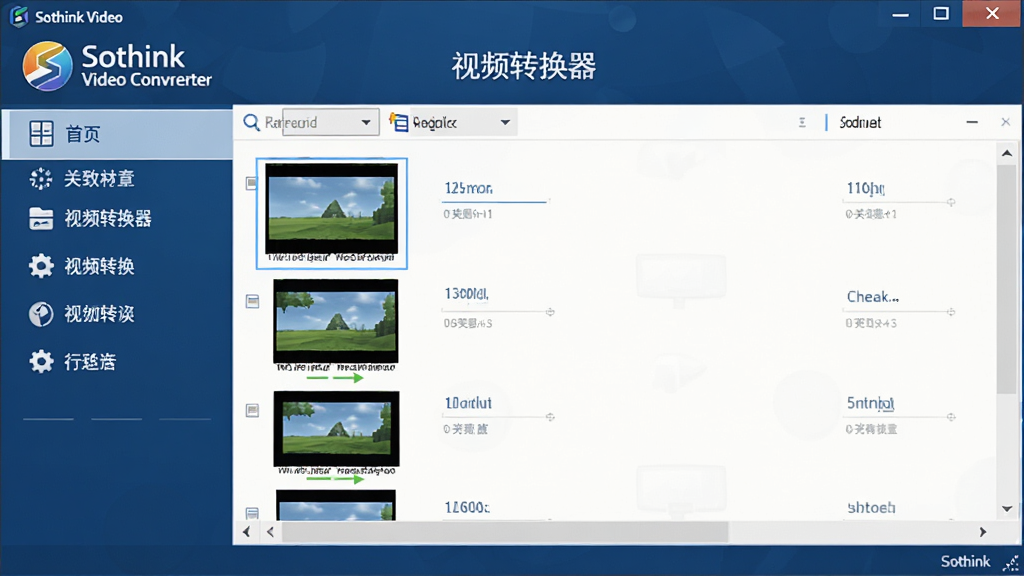Viewport: 1024px width, 576px height.
Task: Click the vertical scrollbar thumb
Action: pyautogui.click(x=1006, y=279)
